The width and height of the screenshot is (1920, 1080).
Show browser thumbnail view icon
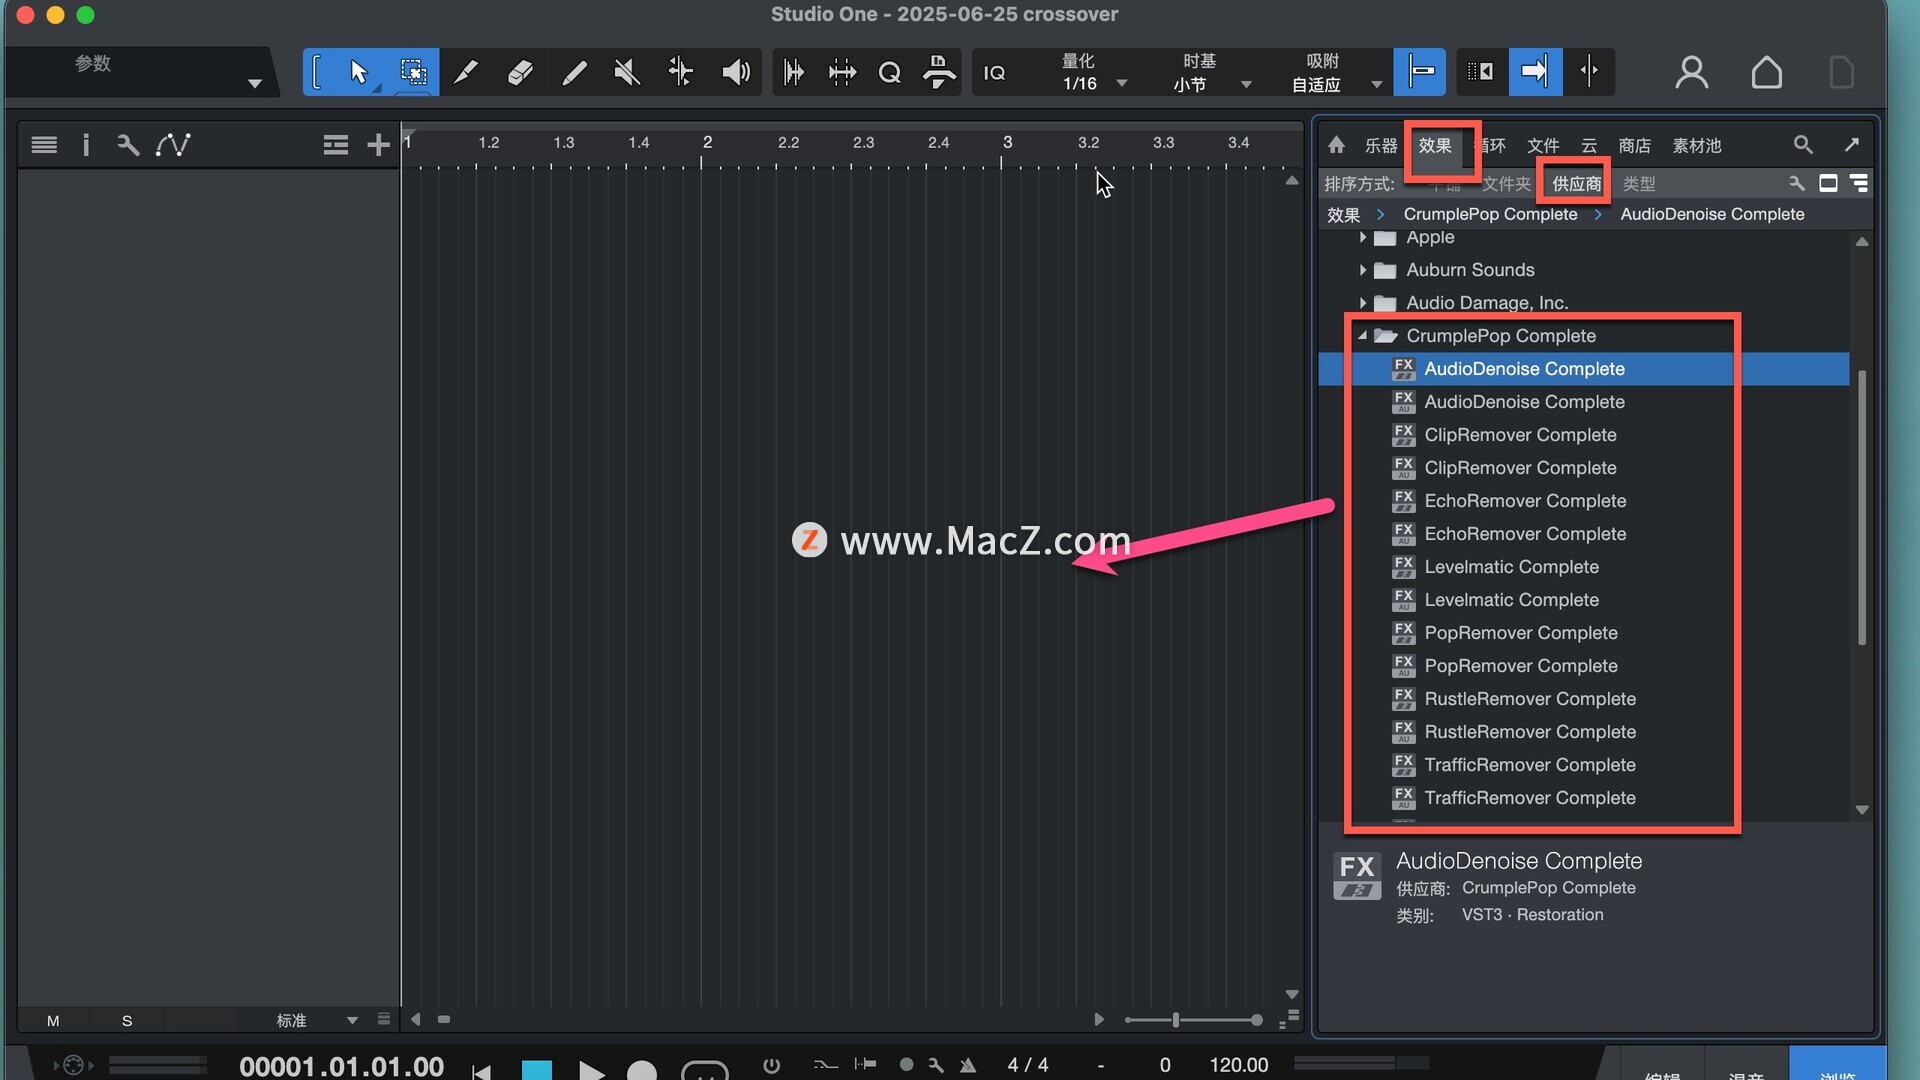(x=1828, y=183)
